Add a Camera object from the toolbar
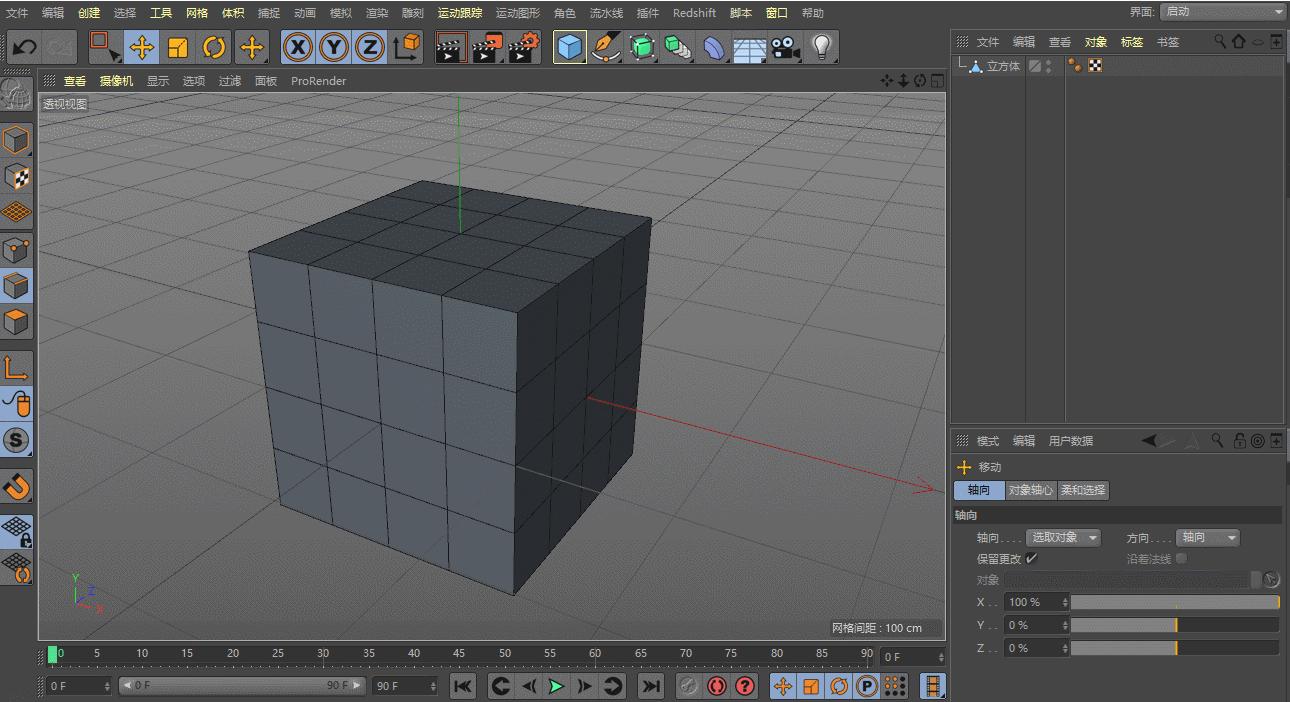The width and height of the screenshot is (1290, 702). coord(785,47)
